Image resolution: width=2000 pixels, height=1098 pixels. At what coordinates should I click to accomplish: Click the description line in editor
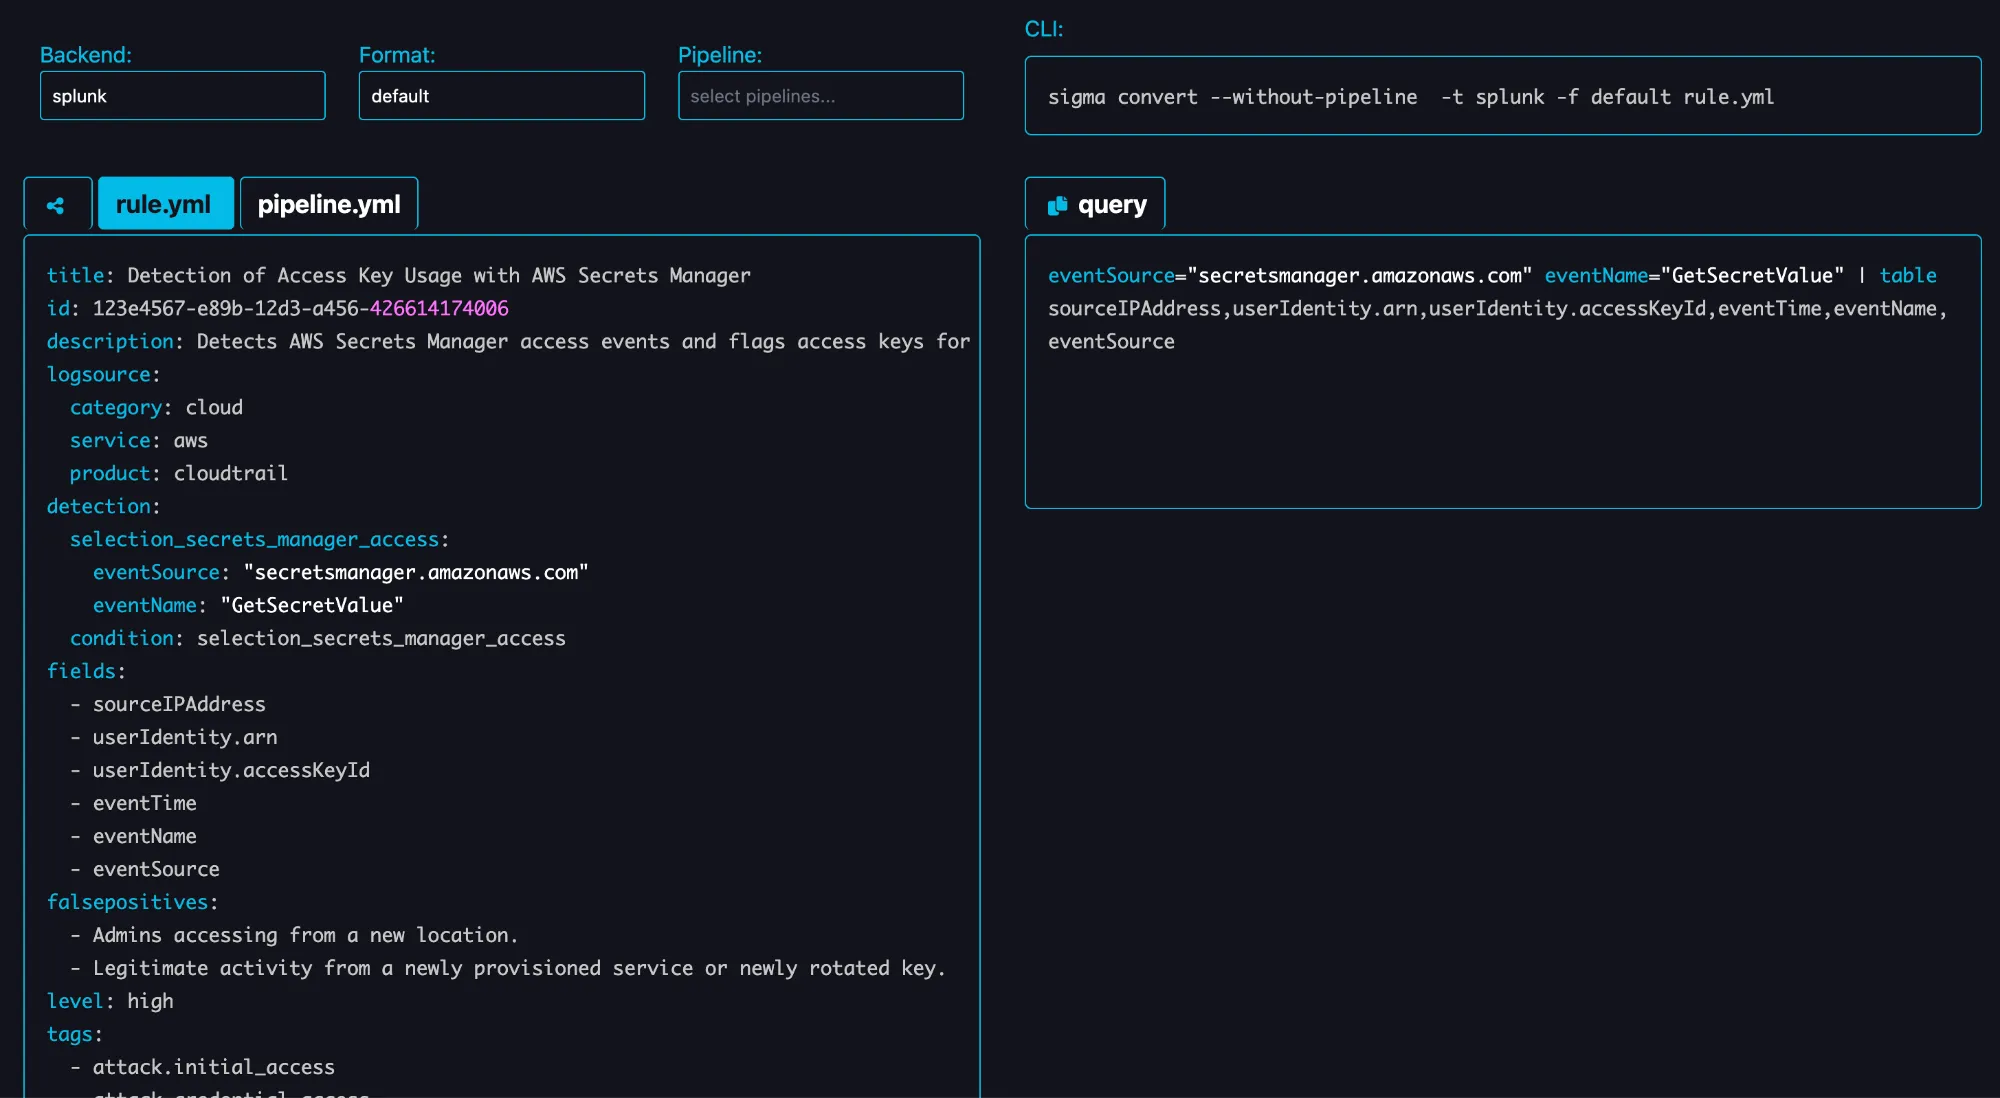tap(508, 341)
